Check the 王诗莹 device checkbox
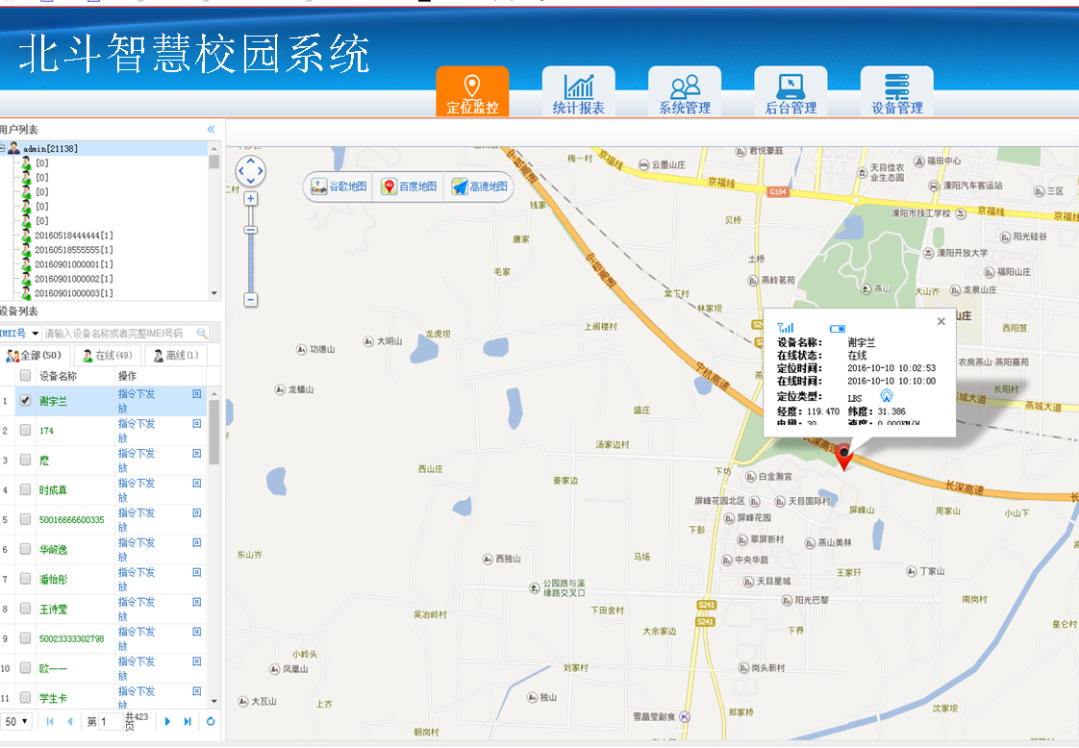The height and width of the screenshot is (748, 1079). pos(25,608)
